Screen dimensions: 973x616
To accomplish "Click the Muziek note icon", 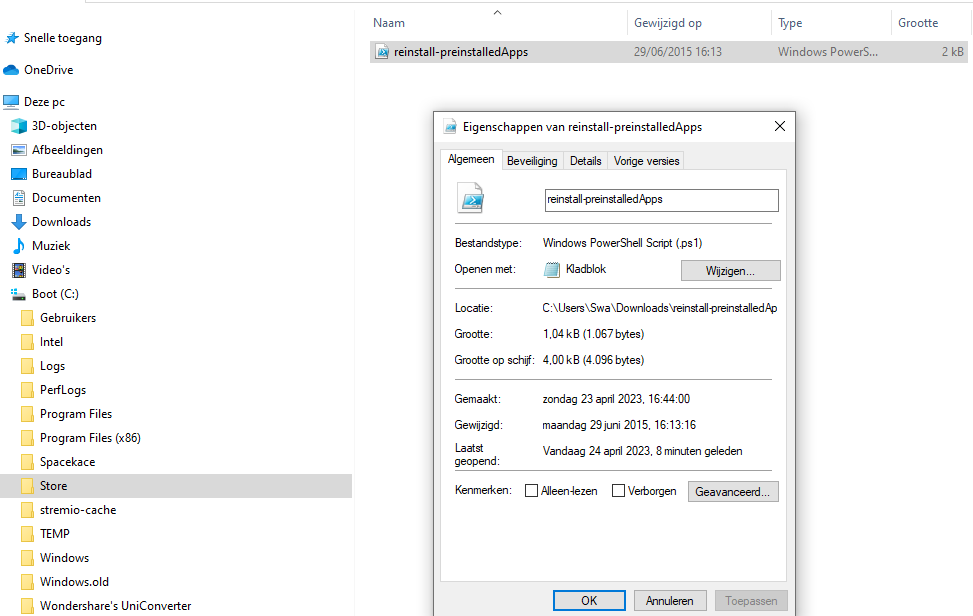I will 19,246.
